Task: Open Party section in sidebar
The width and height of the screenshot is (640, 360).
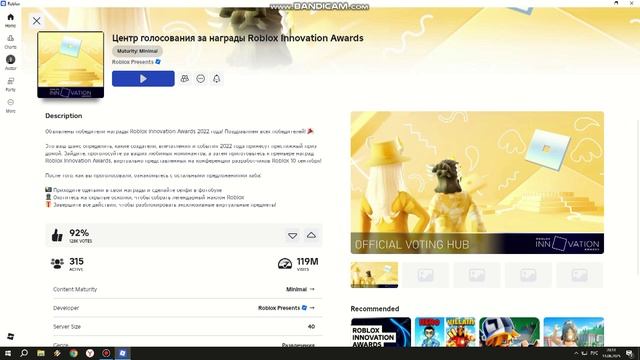Action: [x=11, y=84]
